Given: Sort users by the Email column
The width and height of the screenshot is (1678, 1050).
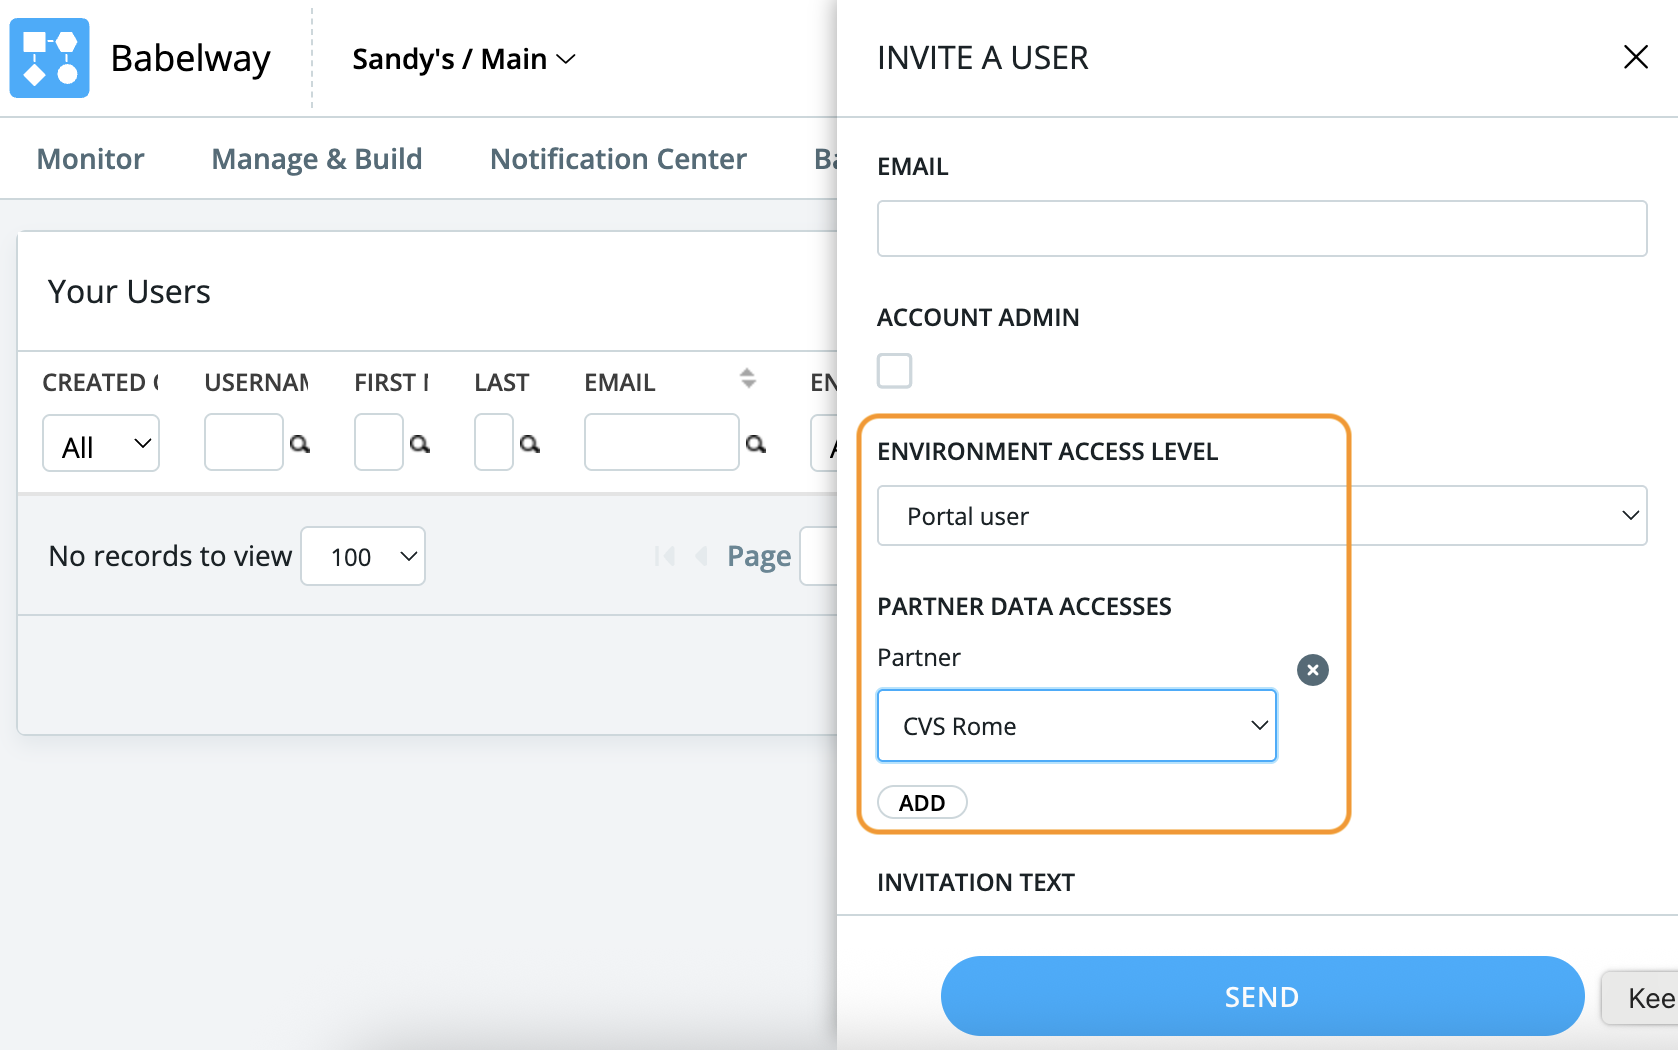Looking at the screenshot, I should 747,379.
